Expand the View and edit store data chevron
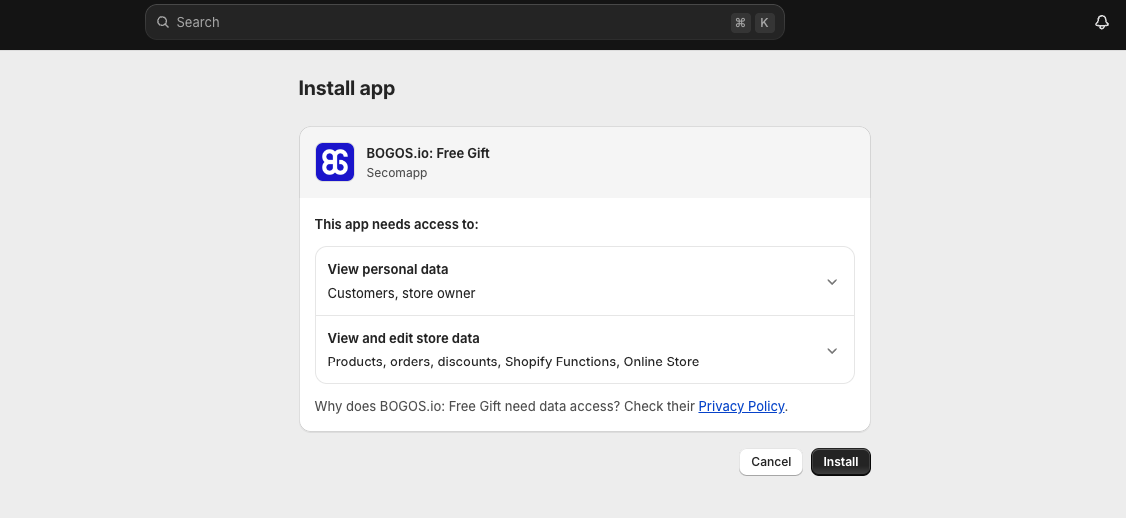Image resolution: width=1126 pixels, height=518 pixels. [x=832, y=351]
